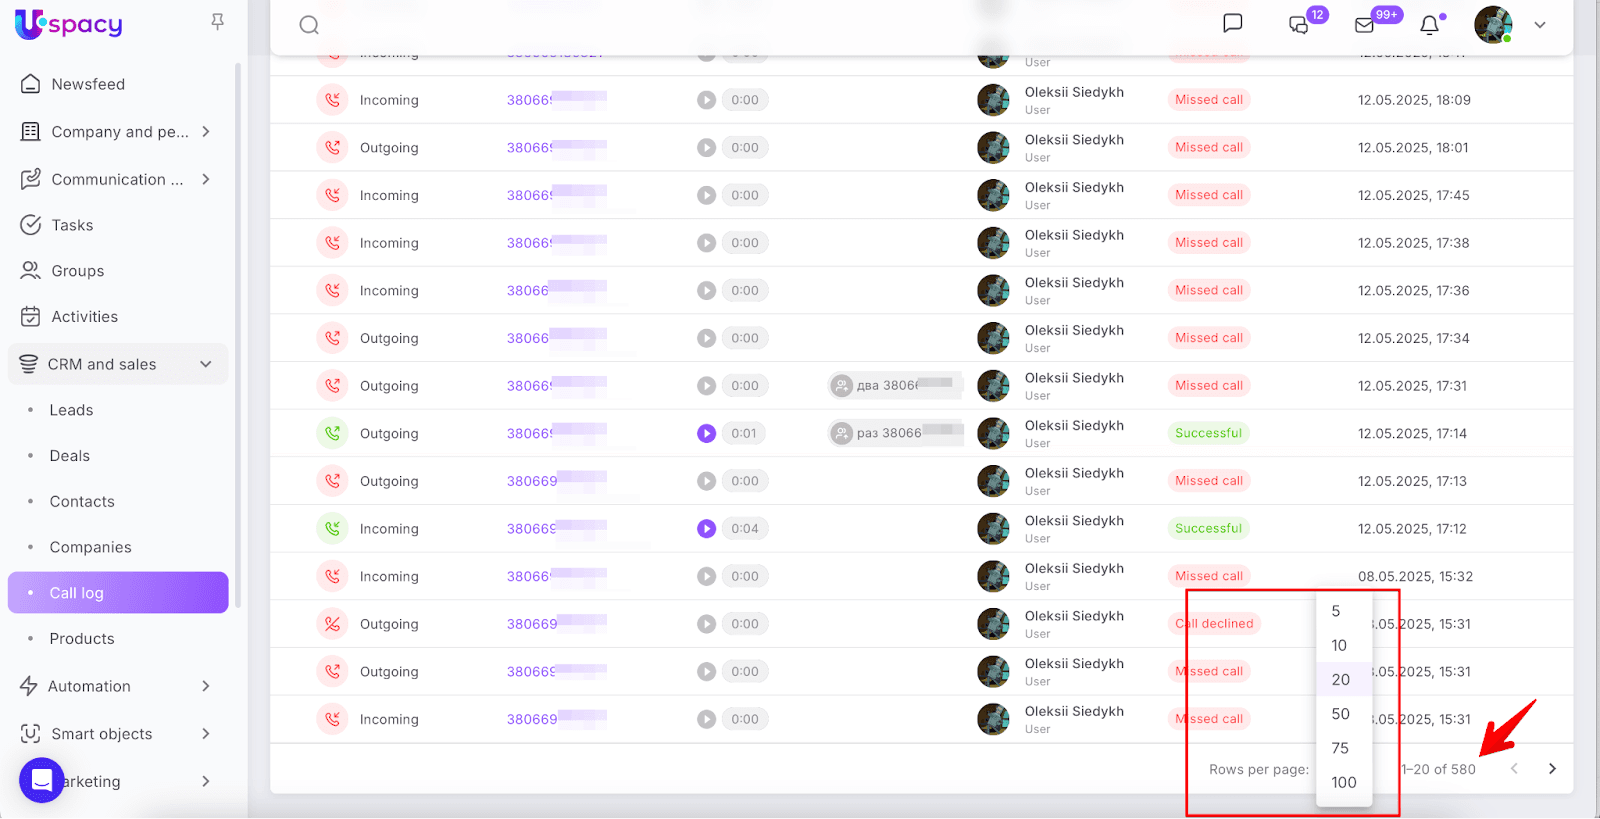The image size is (1600, 819).
Task: Open Activities in the sidebar
Action: (85, 317)
